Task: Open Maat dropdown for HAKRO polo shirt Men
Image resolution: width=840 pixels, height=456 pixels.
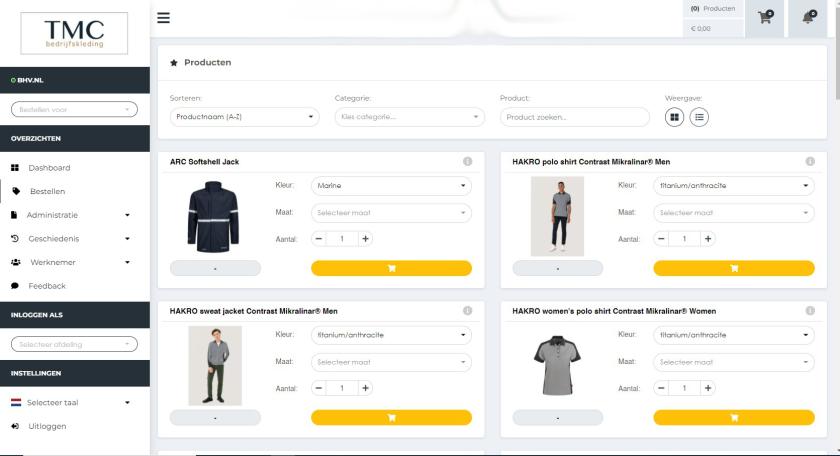Action: click(734, 213)
